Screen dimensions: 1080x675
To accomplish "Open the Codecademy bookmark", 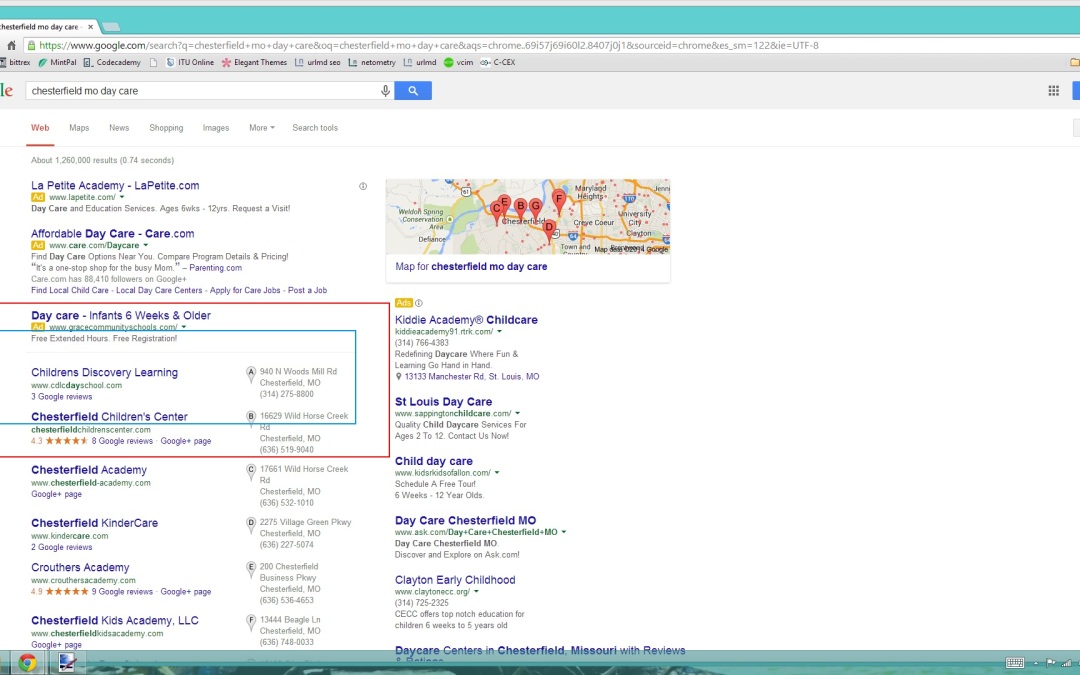I will (x=112, y=62).
